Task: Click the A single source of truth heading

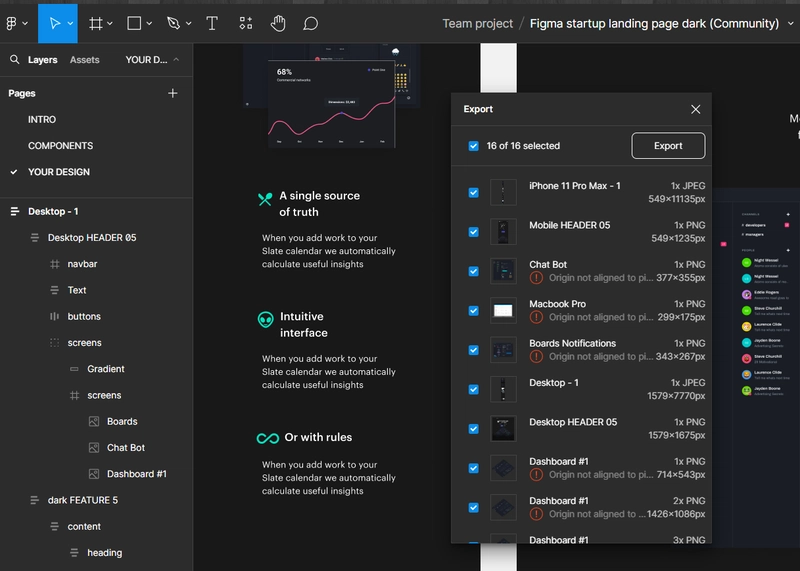Action: tap(319, 204)
